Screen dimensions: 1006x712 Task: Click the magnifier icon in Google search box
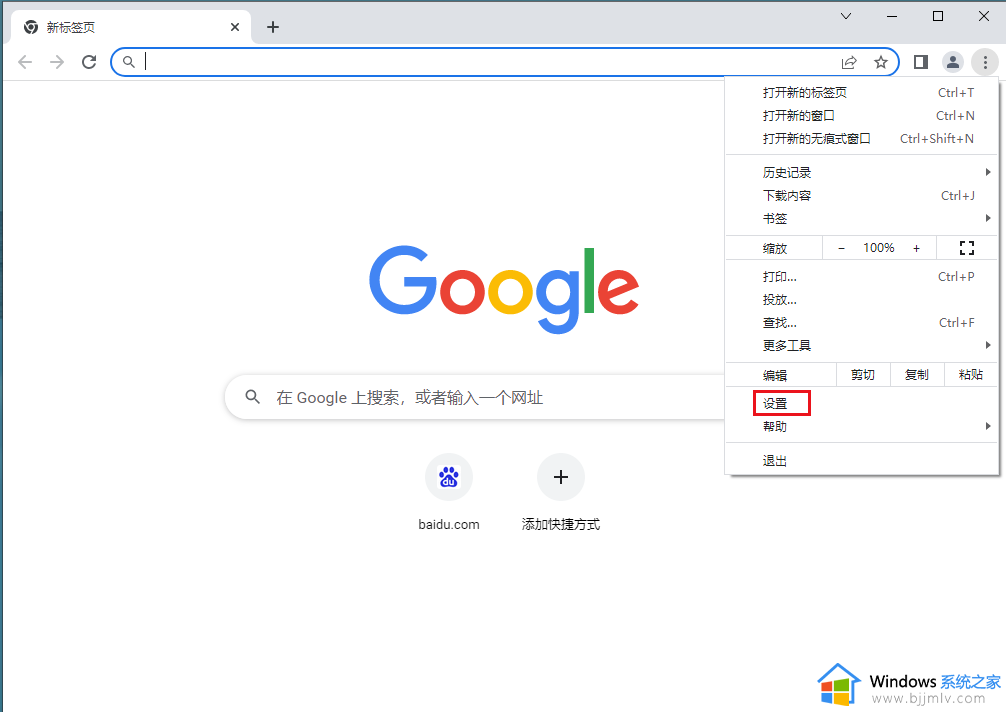pyautogui.click(x=253, y=397)
